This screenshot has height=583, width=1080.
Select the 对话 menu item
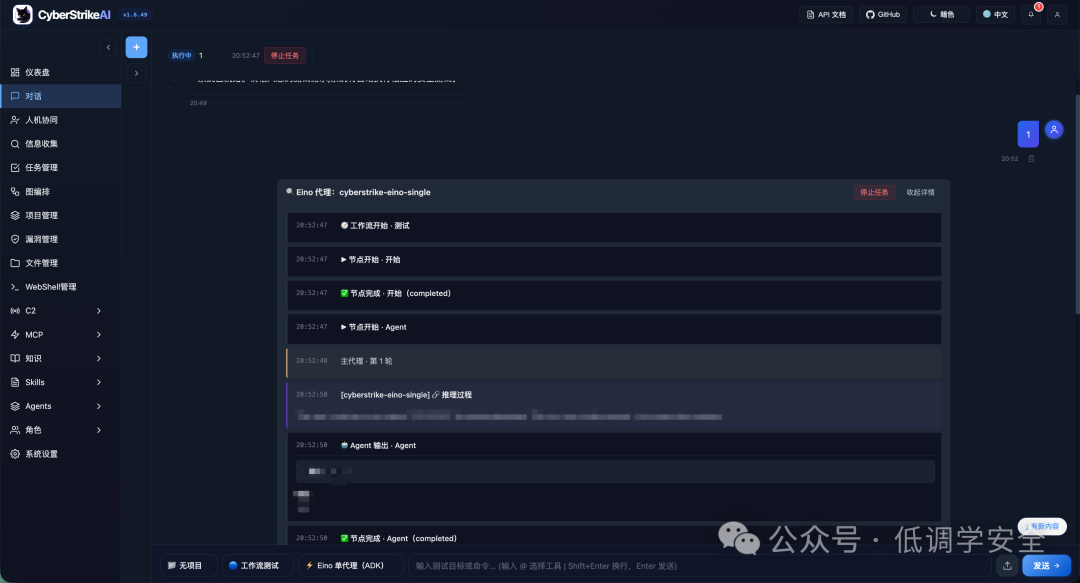point(61,96)
